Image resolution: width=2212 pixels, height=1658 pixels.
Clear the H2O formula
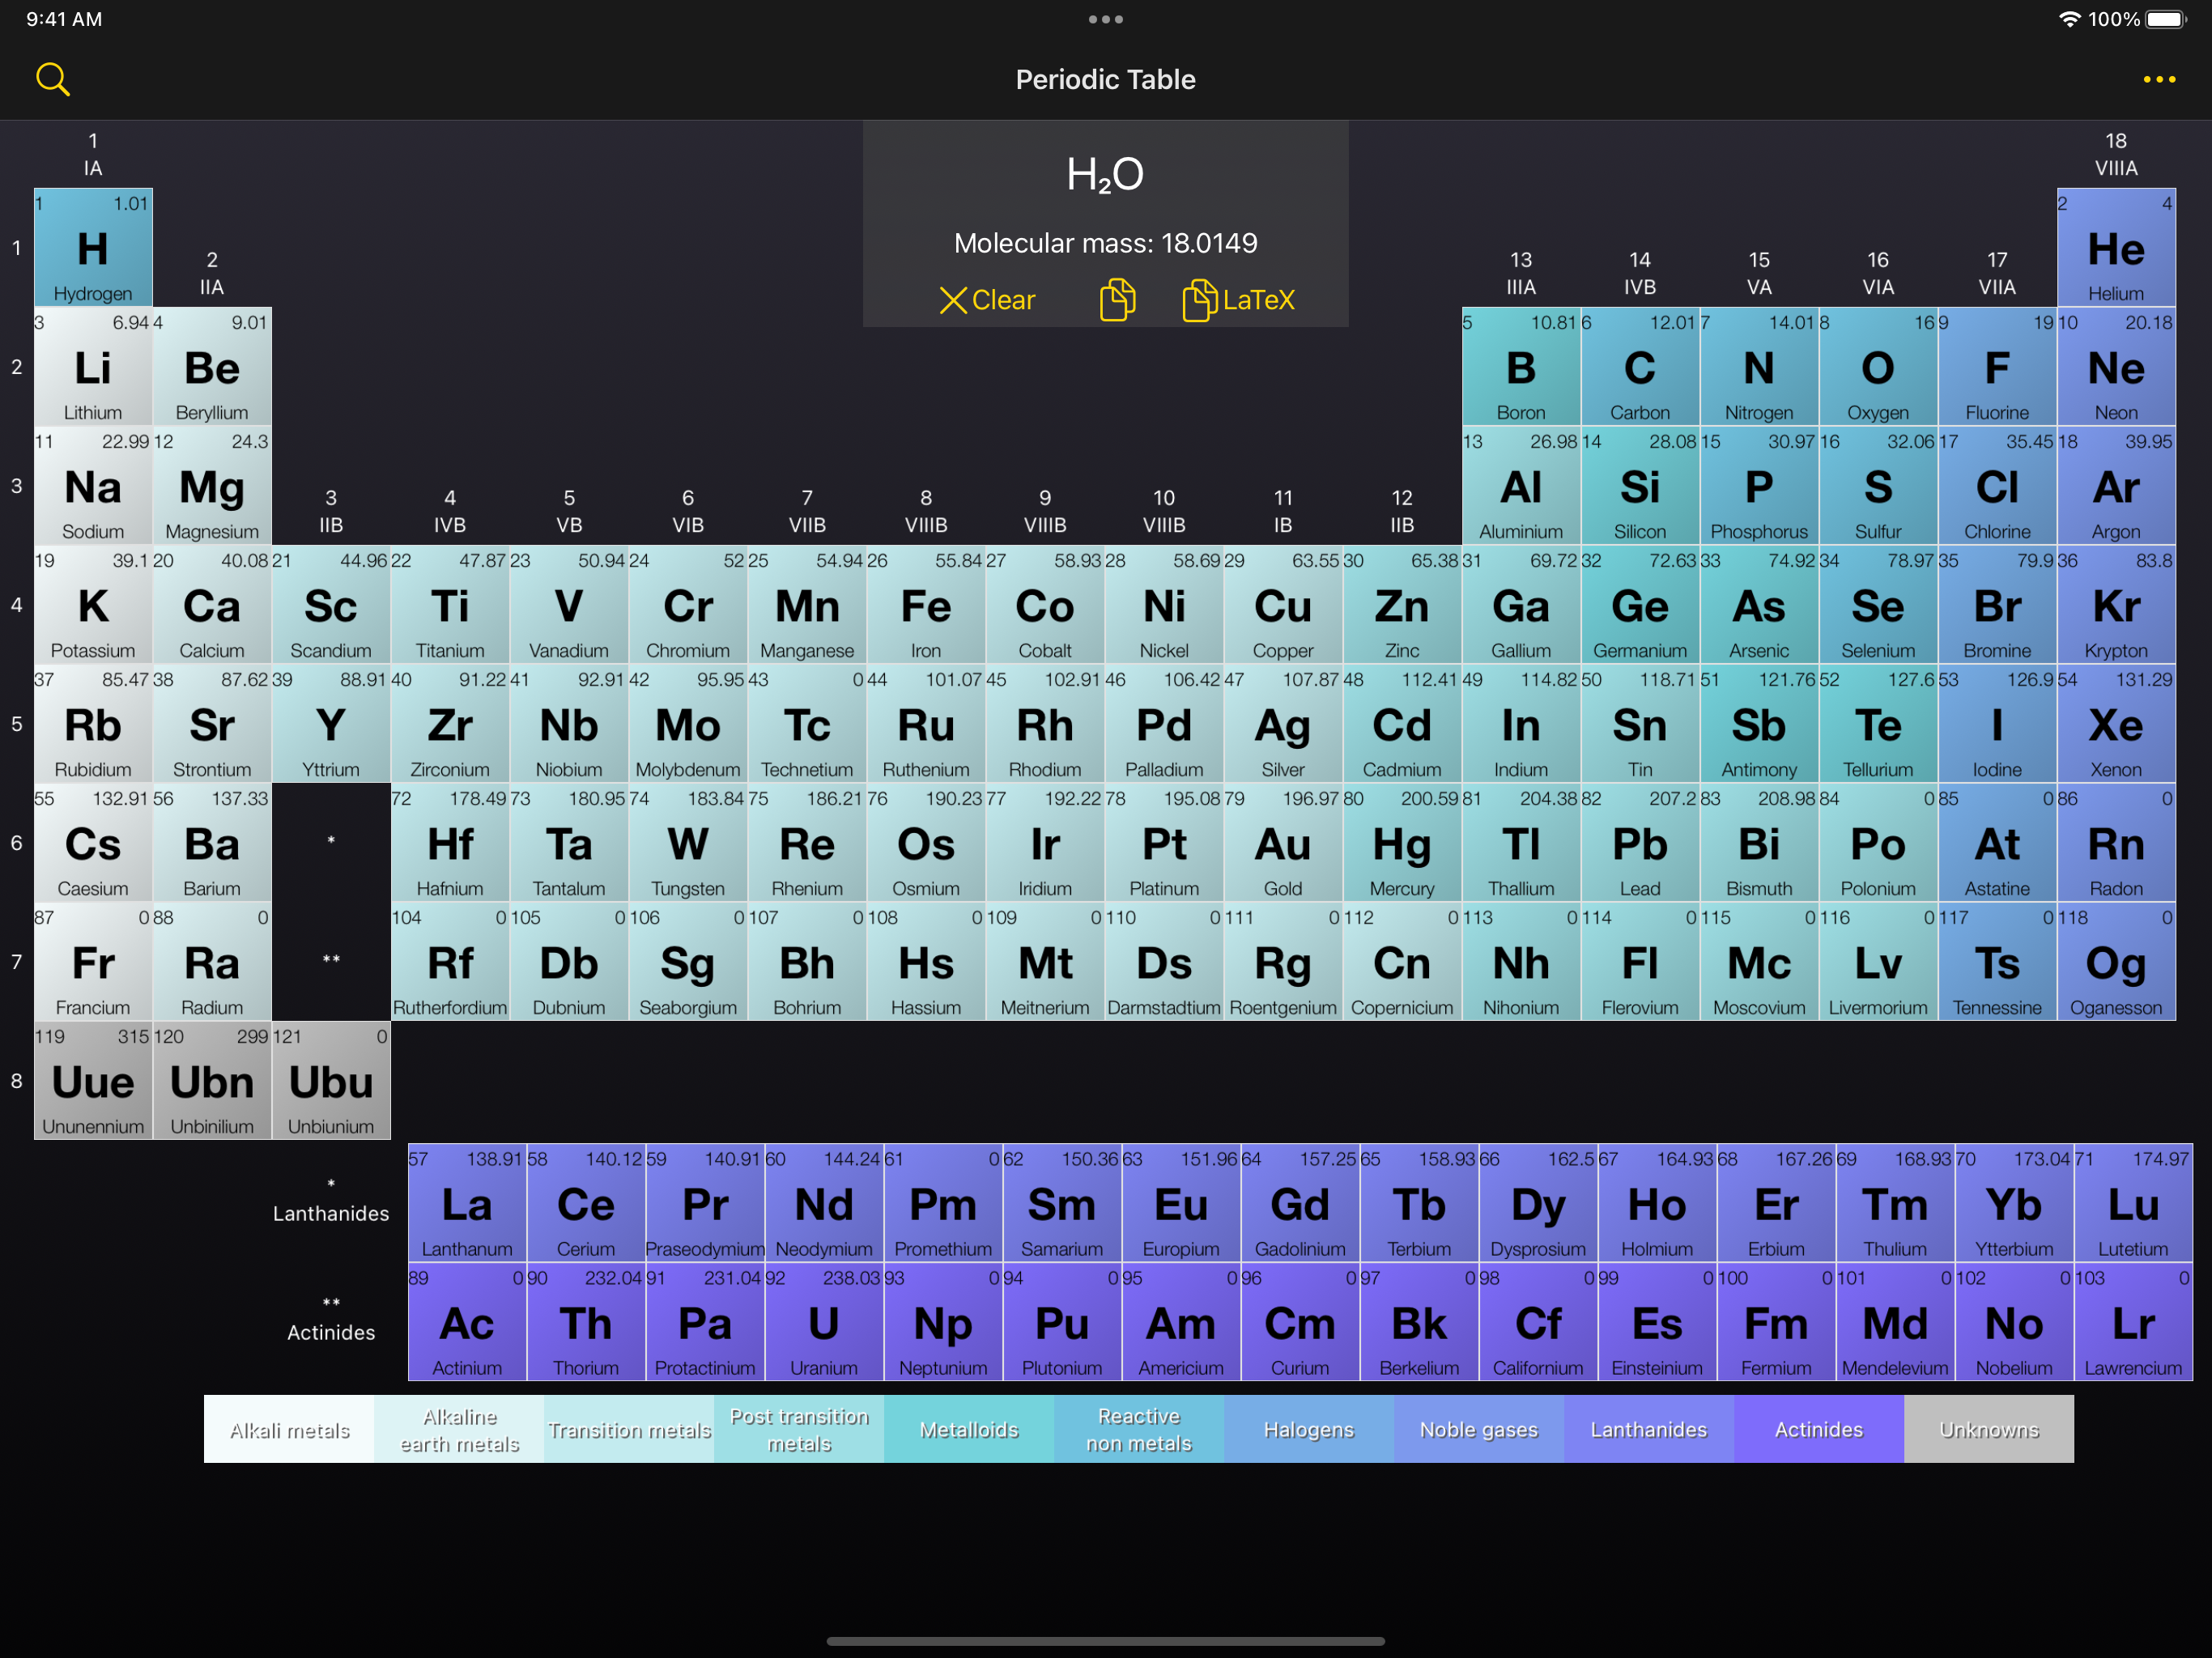(x=987, y=300)
